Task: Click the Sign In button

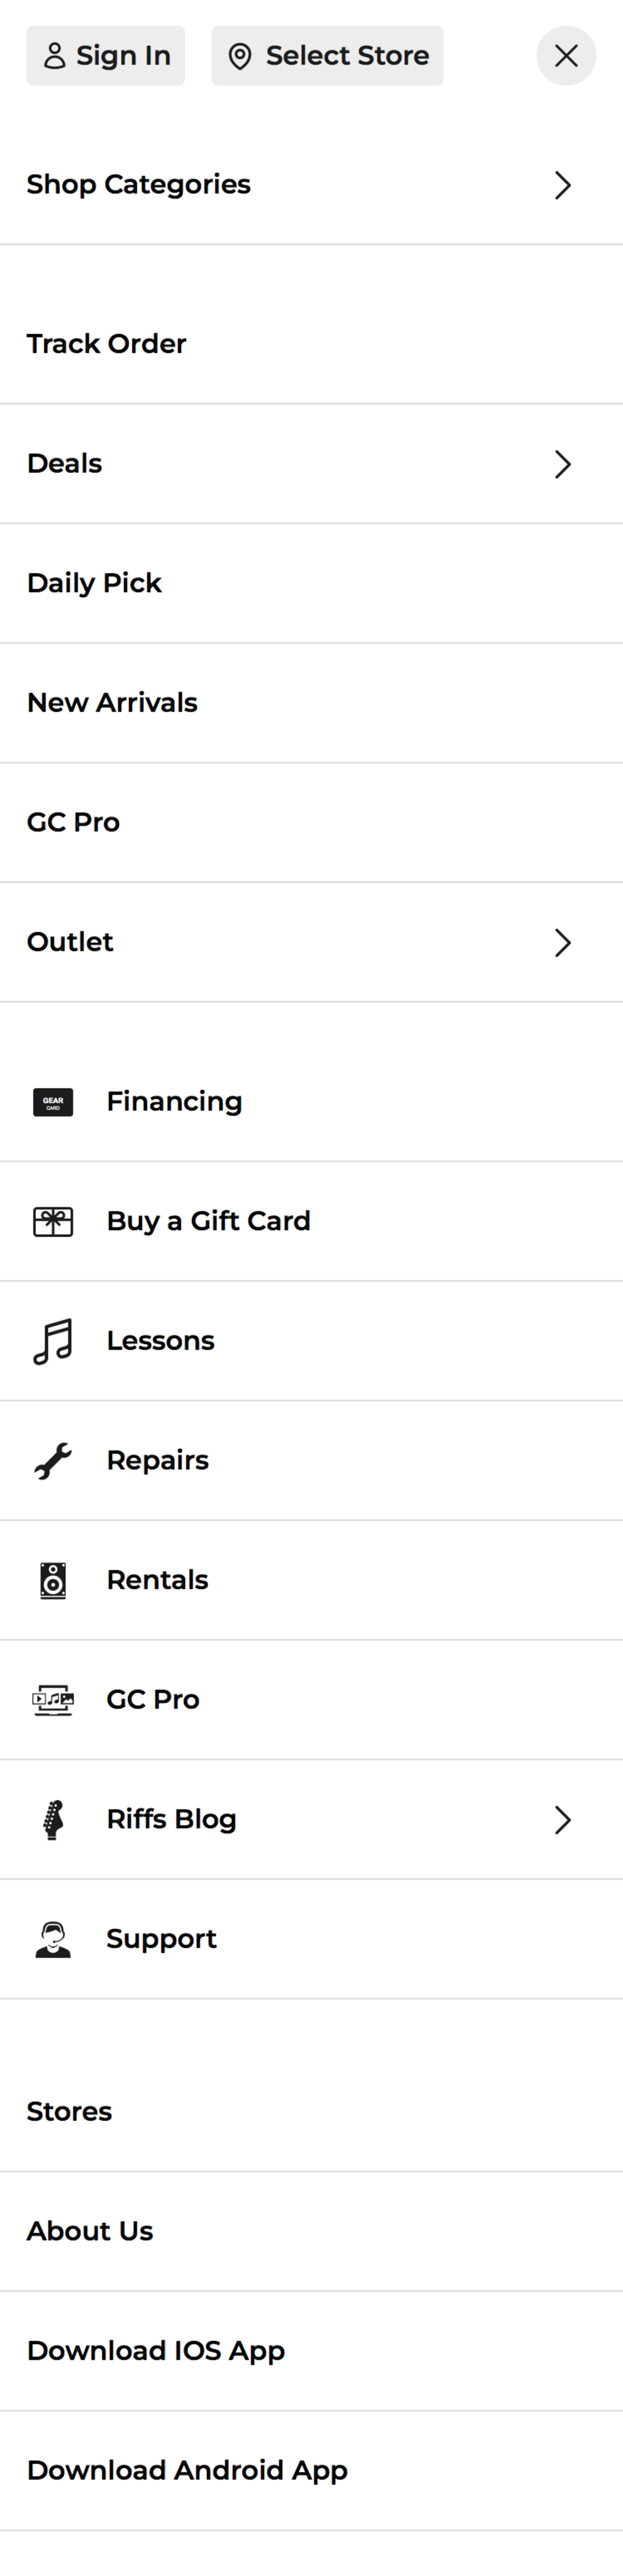Action: tap(105, 56)
